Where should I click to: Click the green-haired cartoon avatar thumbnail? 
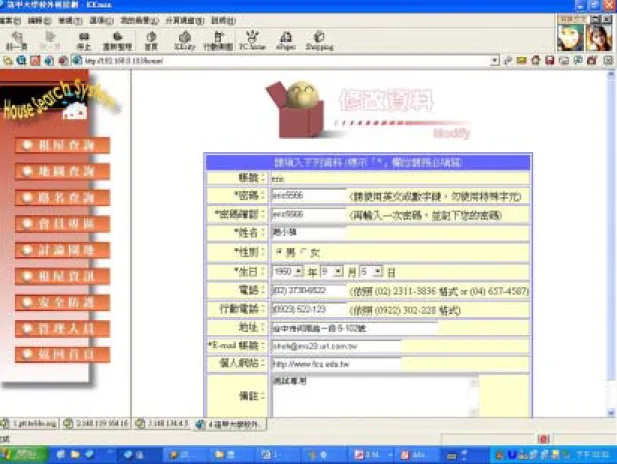click(570, 37)
